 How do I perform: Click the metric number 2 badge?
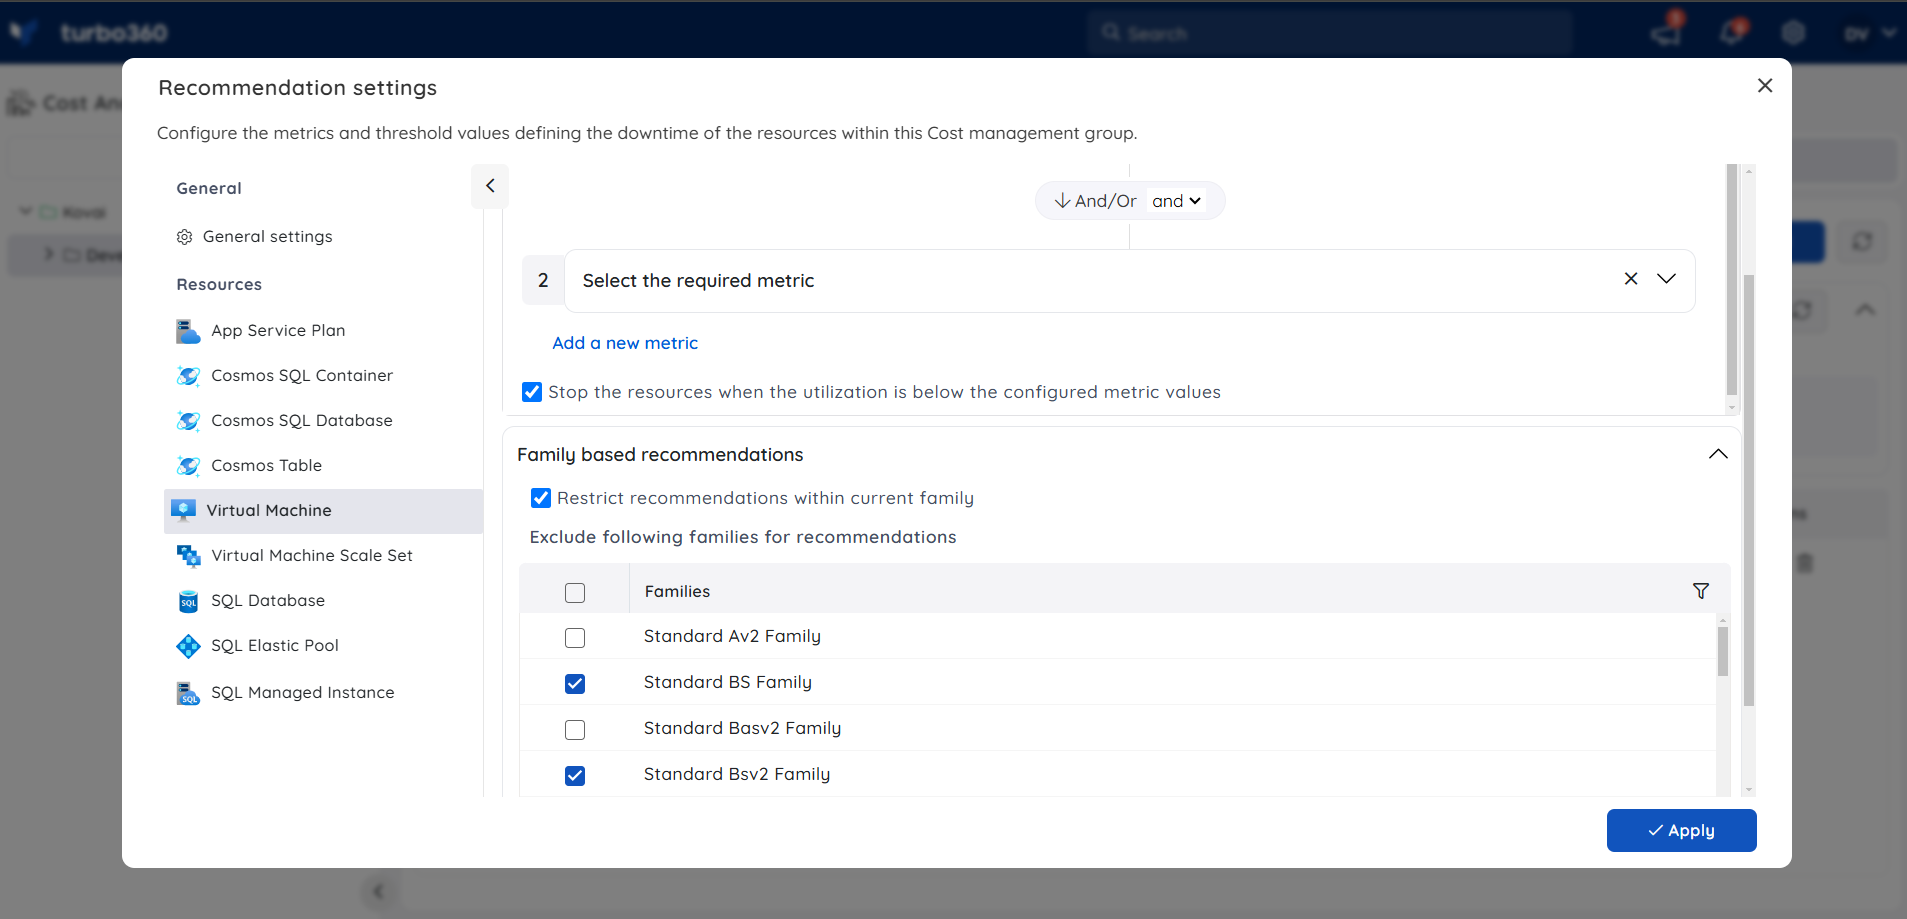point(543,280)
